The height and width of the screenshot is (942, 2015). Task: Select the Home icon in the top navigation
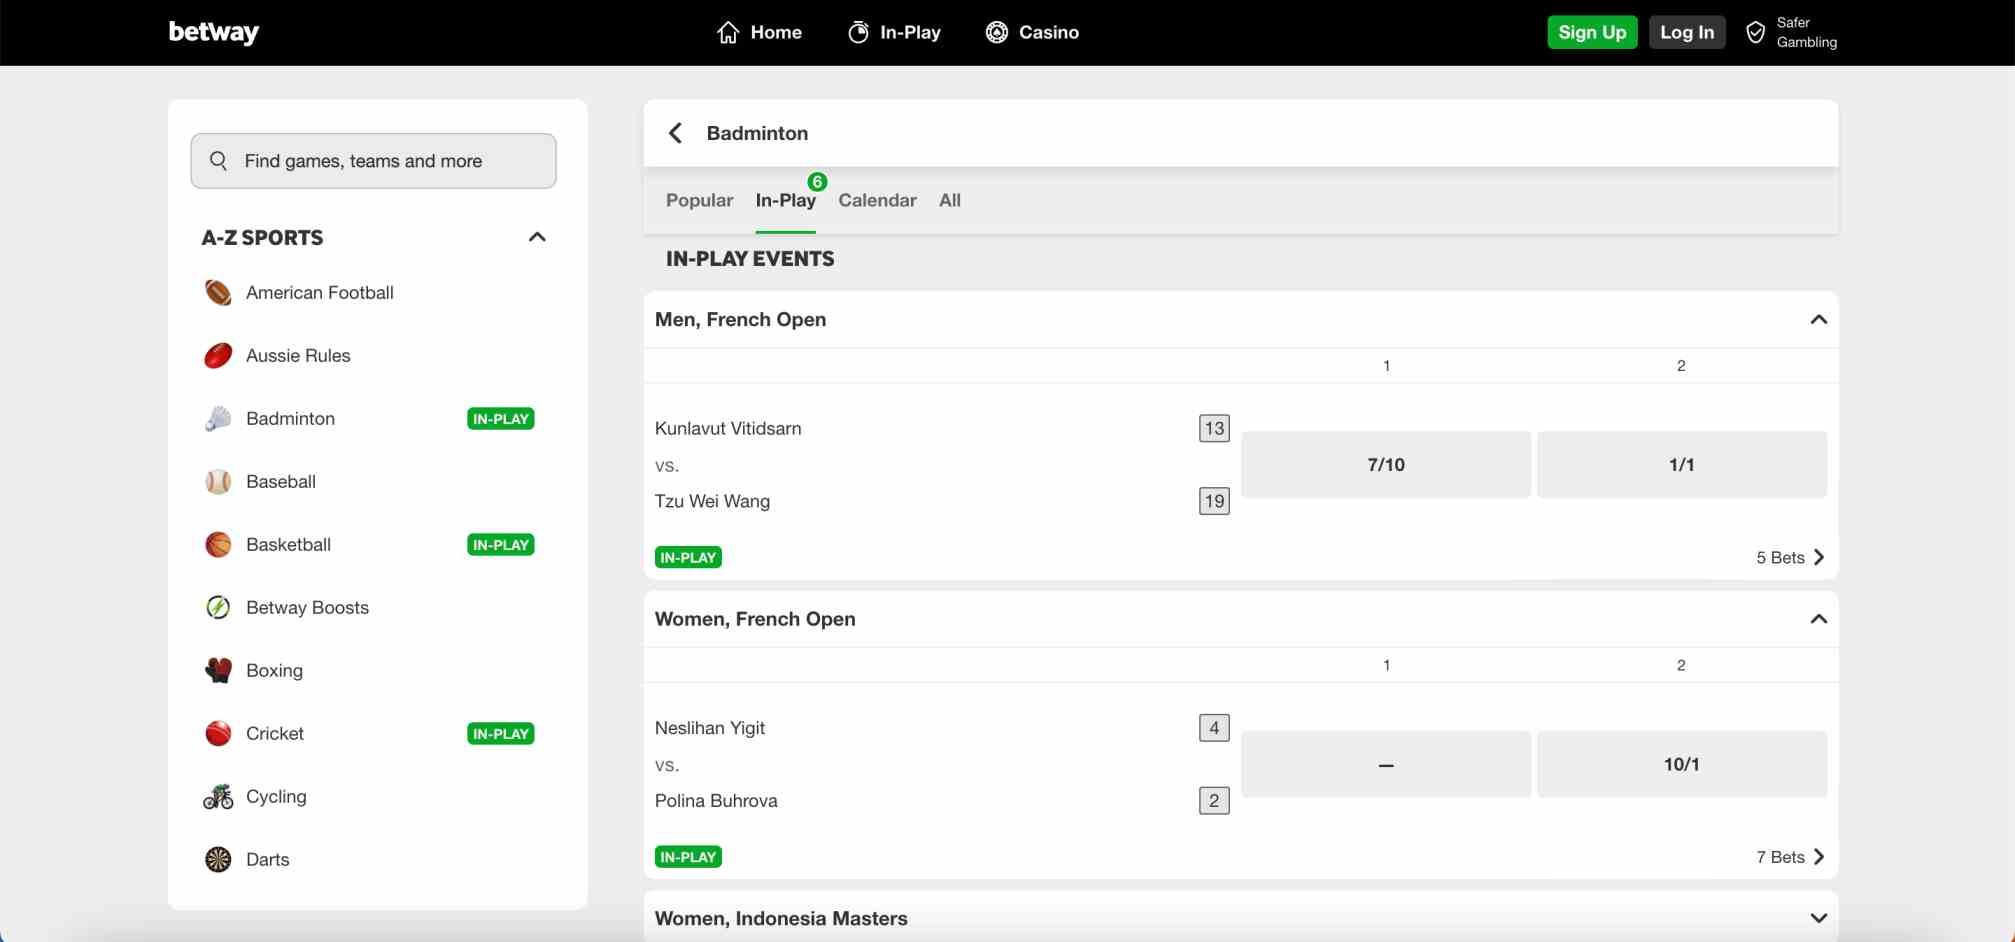(728, 31)
